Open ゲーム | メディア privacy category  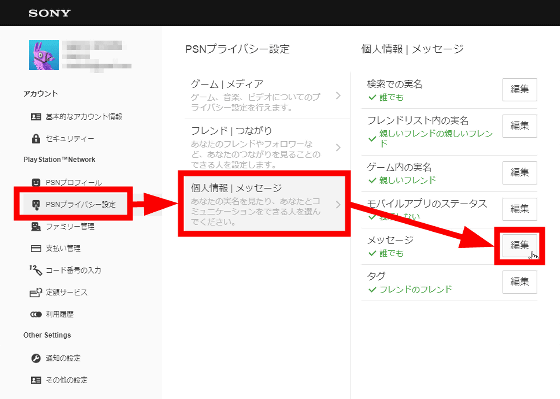[x=267, y=95]
